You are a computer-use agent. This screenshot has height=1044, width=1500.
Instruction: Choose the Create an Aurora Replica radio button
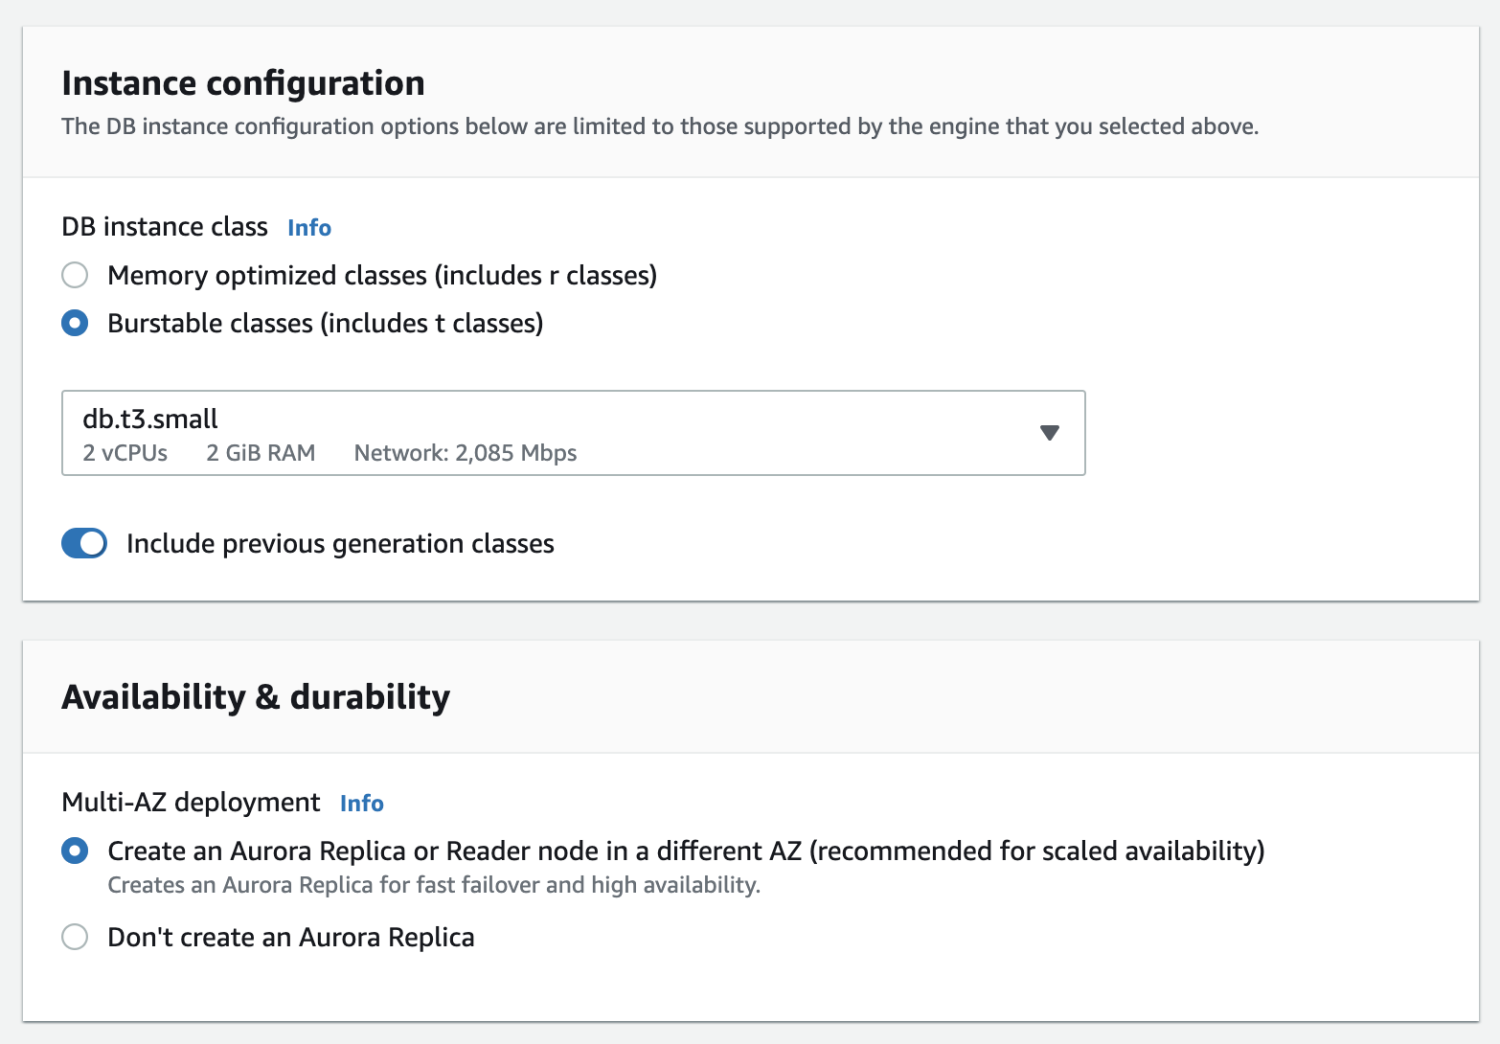[75, 851]
